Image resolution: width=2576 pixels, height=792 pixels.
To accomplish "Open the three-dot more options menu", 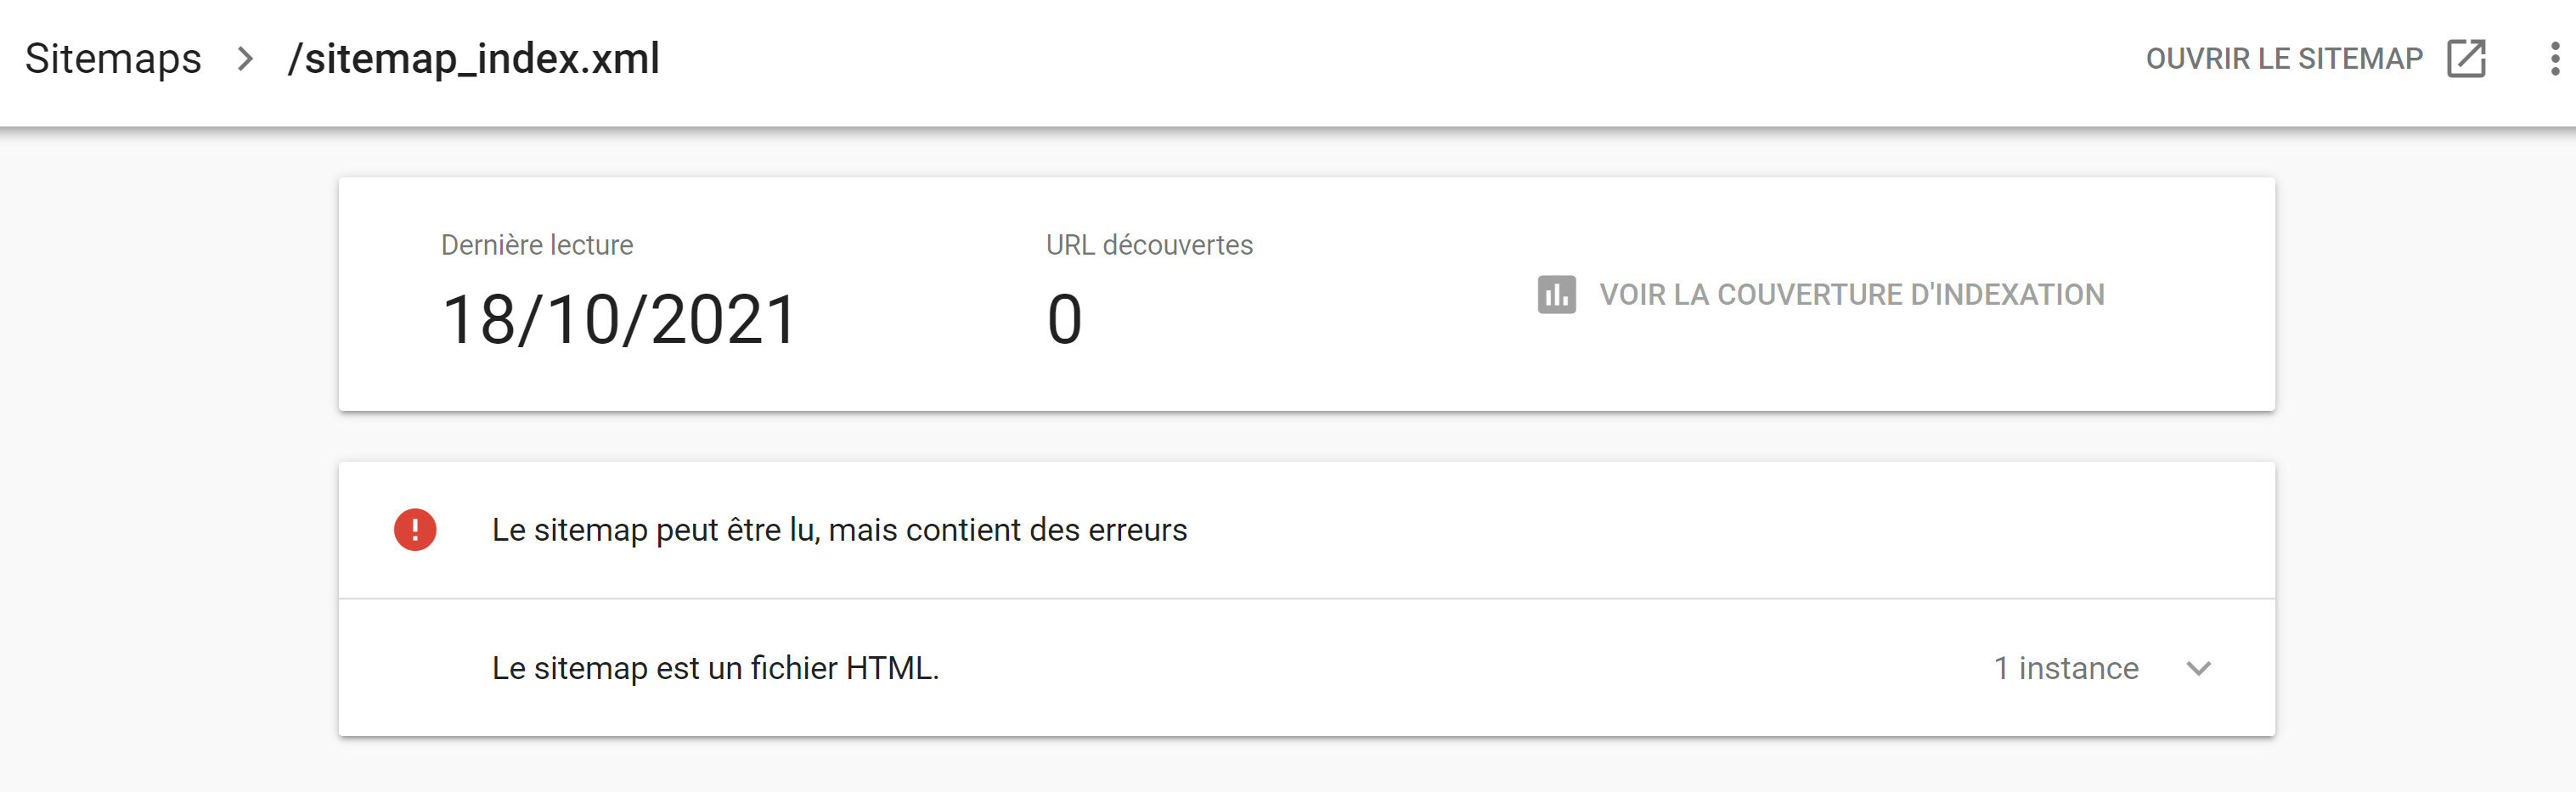I will (2554, 59).
